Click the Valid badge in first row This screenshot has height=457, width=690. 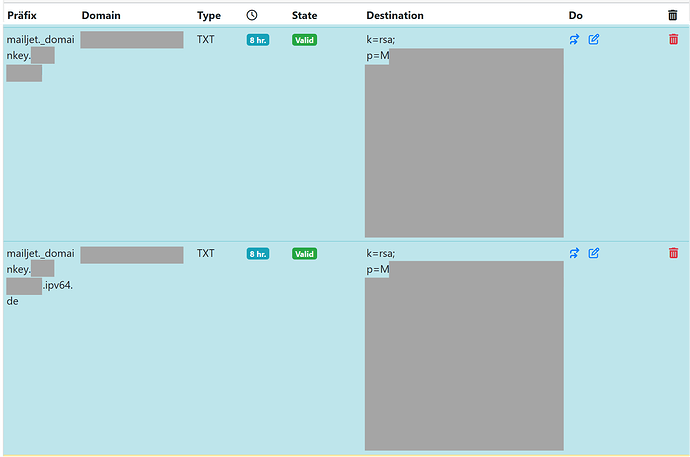(x=304, y=40)
